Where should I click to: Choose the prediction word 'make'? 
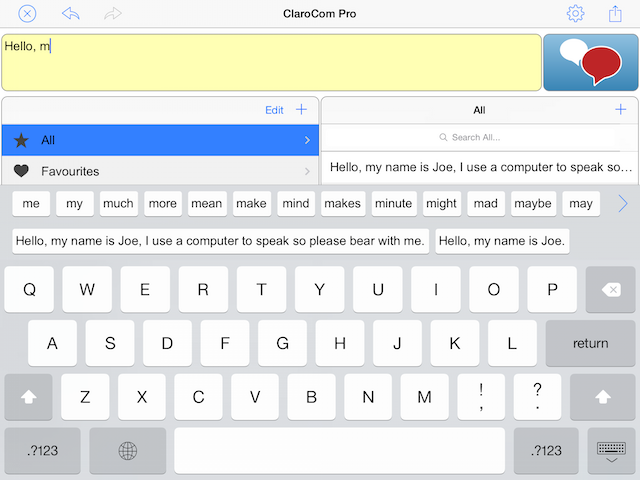coord(251,203)
